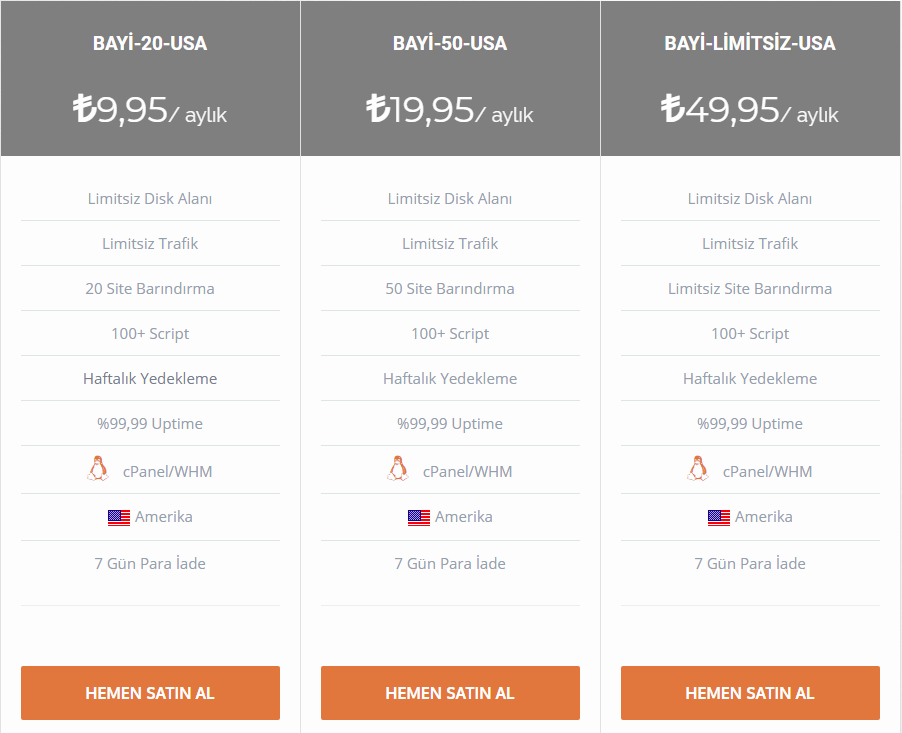The image size is (902, 733).
Task: Select the BAYİ-20-USA plan title
Action: coord(150,43)
